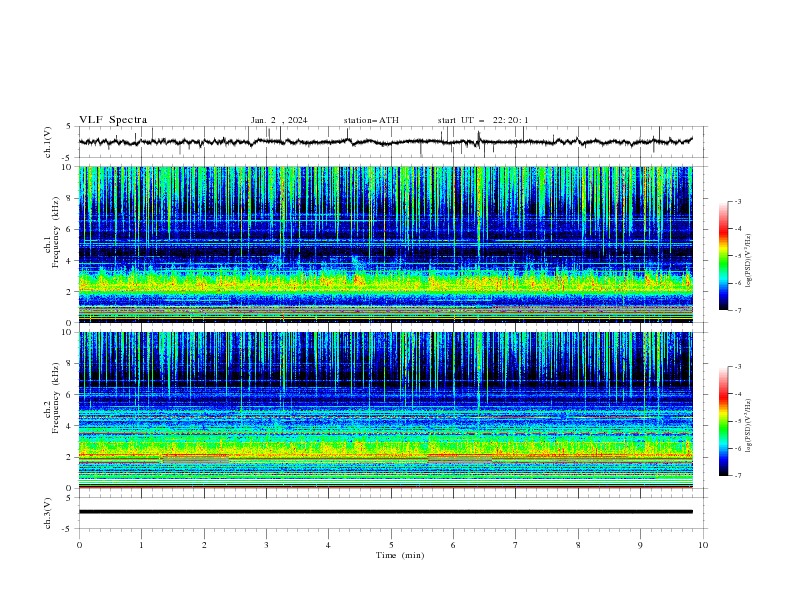This screenshot has height=612, width=792.
Task: Click time axis tick label "9"
Action: pyautogui.click(x=640, y=545)
